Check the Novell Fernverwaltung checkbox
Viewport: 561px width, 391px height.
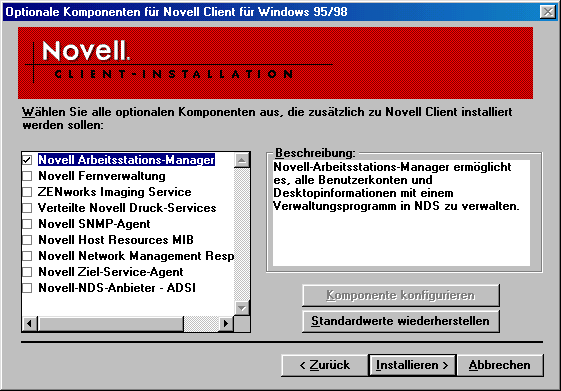(x=27, y=176)
